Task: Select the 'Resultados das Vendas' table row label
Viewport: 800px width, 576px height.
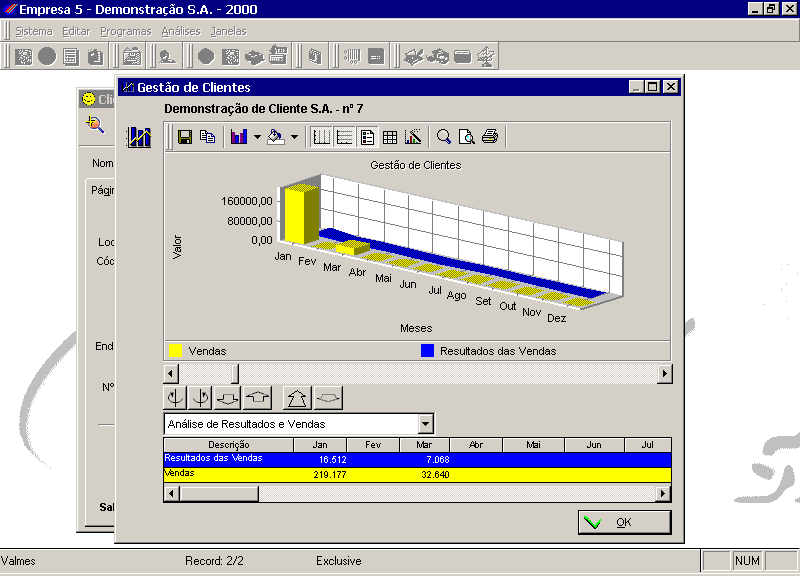Action: 213,458
